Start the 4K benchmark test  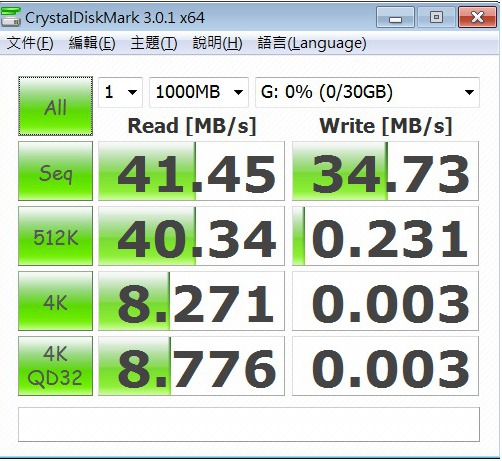click(55, 301)
